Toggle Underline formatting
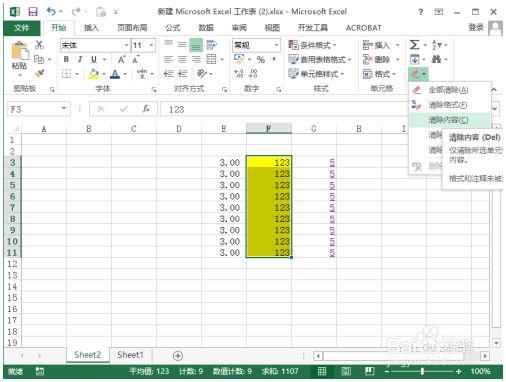 [x=94, y=60]
